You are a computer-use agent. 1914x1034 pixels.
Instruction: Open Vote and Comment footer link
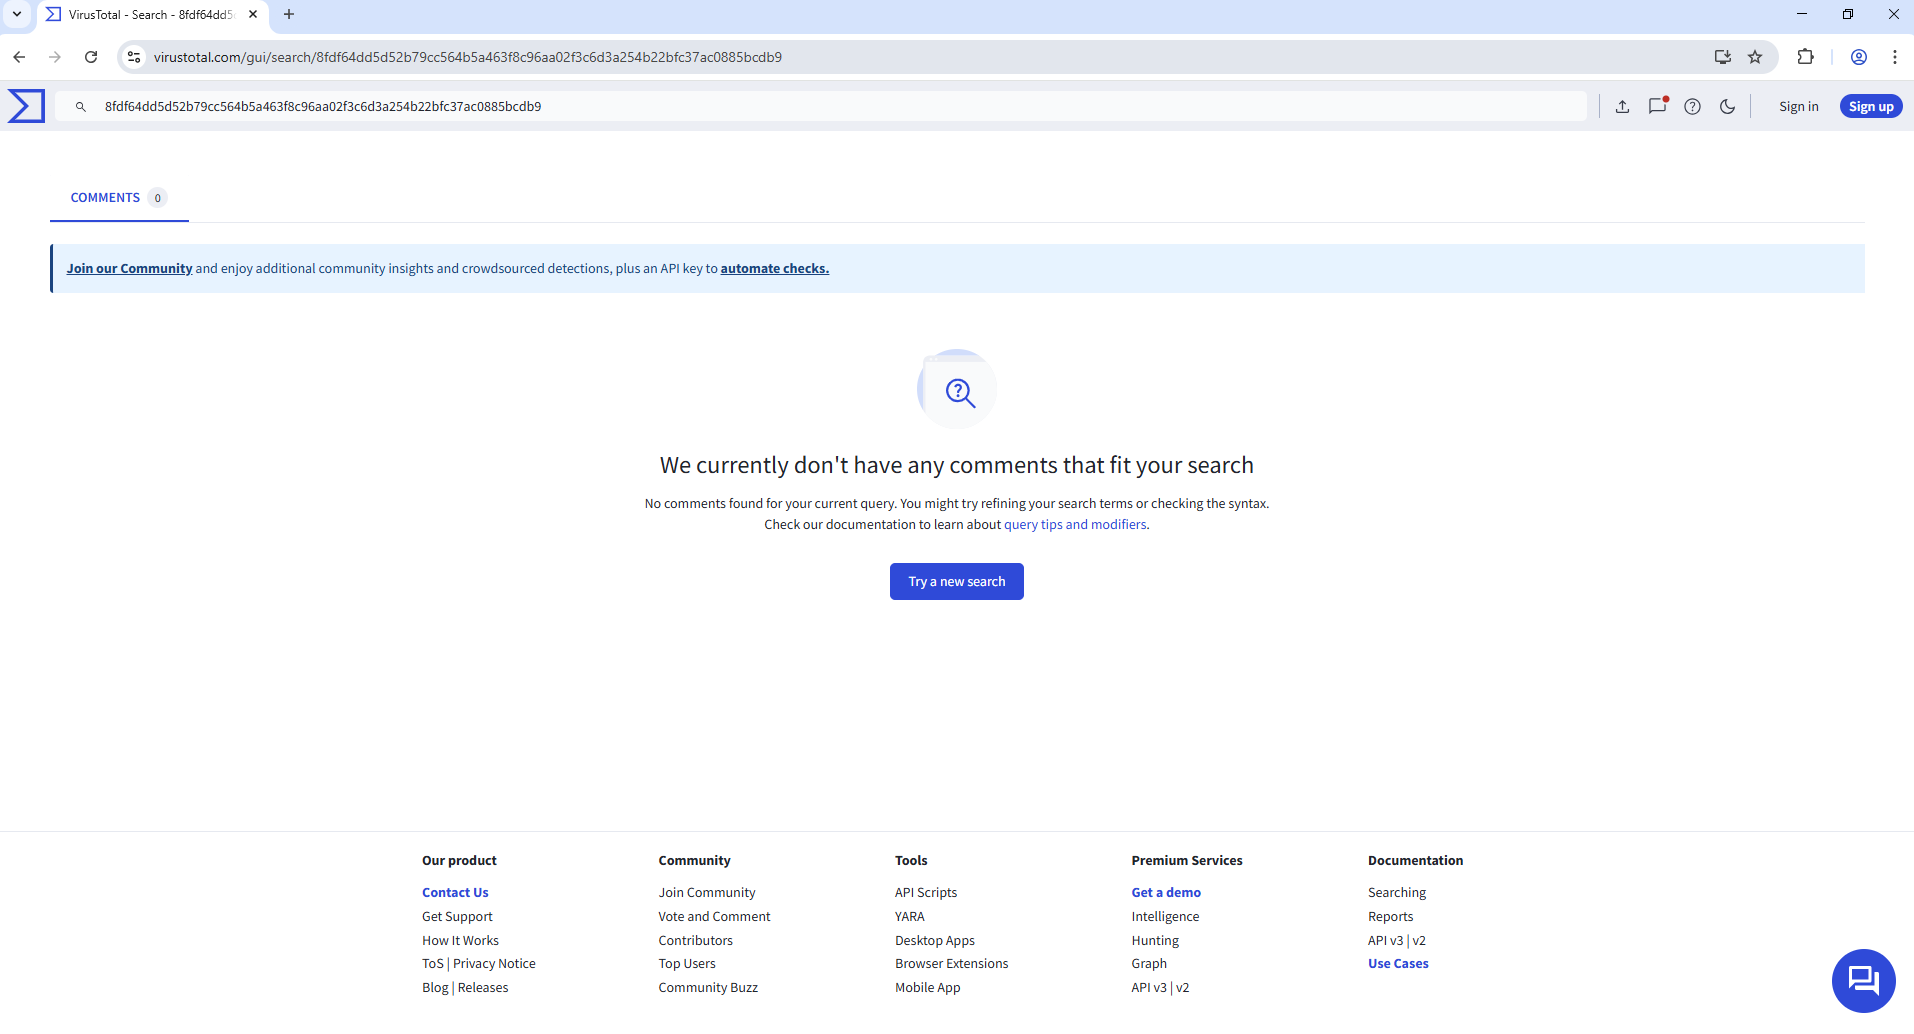point(714,917)
